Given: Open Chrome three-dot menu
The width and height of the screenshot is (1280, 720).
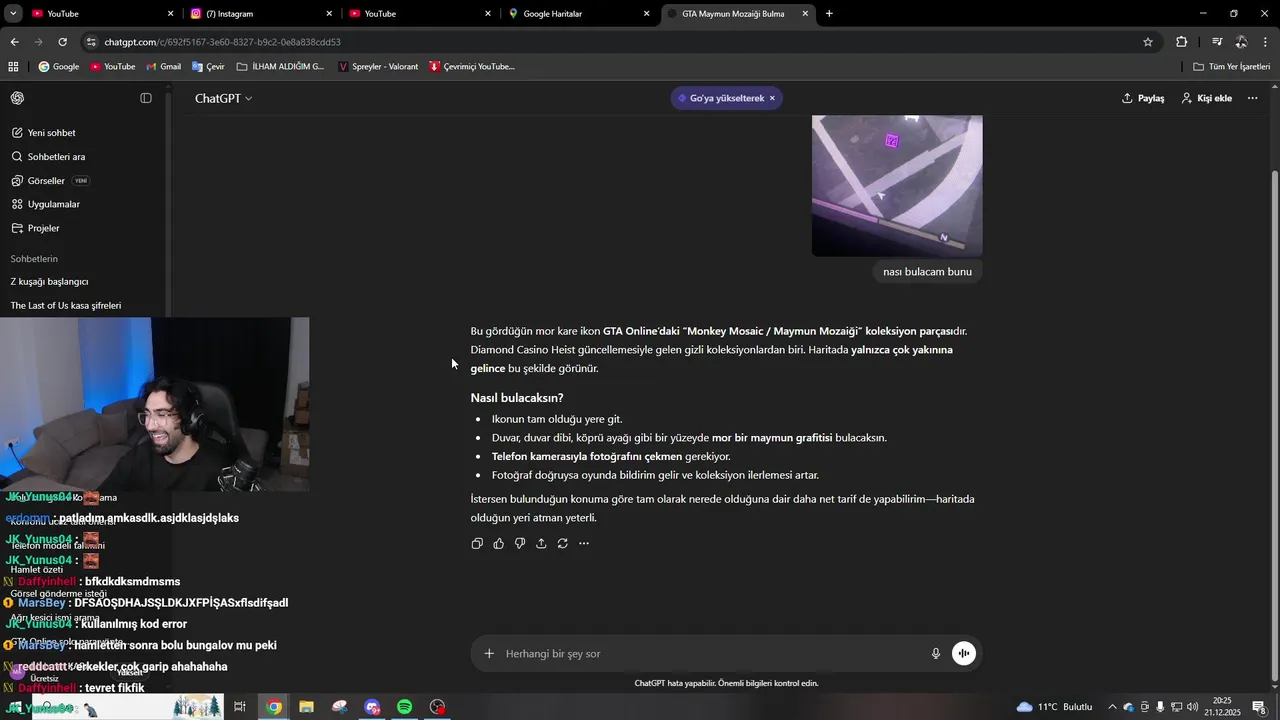Looking at the screenshot, I should [x=1266, y=42].
